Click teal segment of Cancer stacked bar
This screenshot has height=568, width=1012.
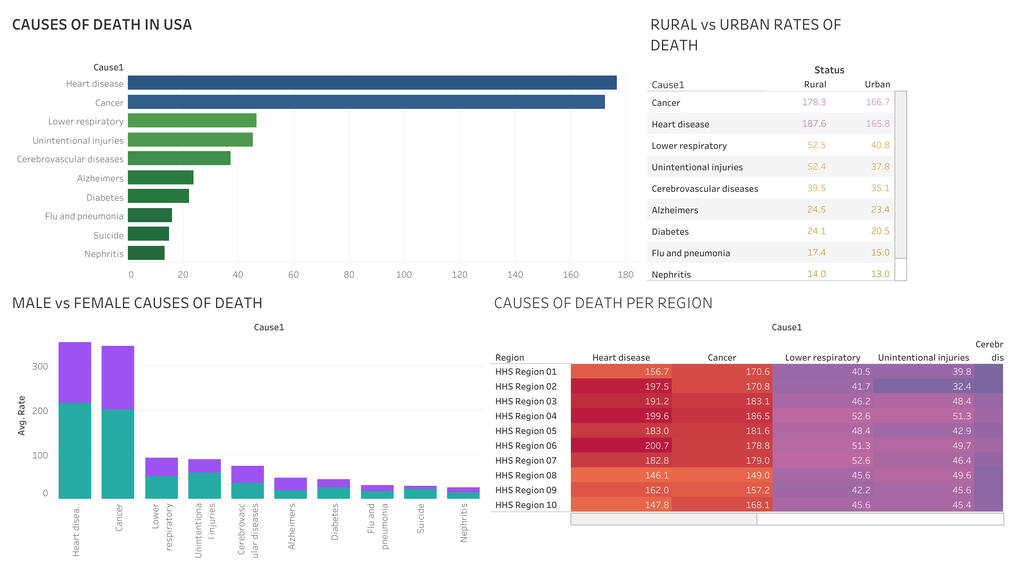pos(118,453)
